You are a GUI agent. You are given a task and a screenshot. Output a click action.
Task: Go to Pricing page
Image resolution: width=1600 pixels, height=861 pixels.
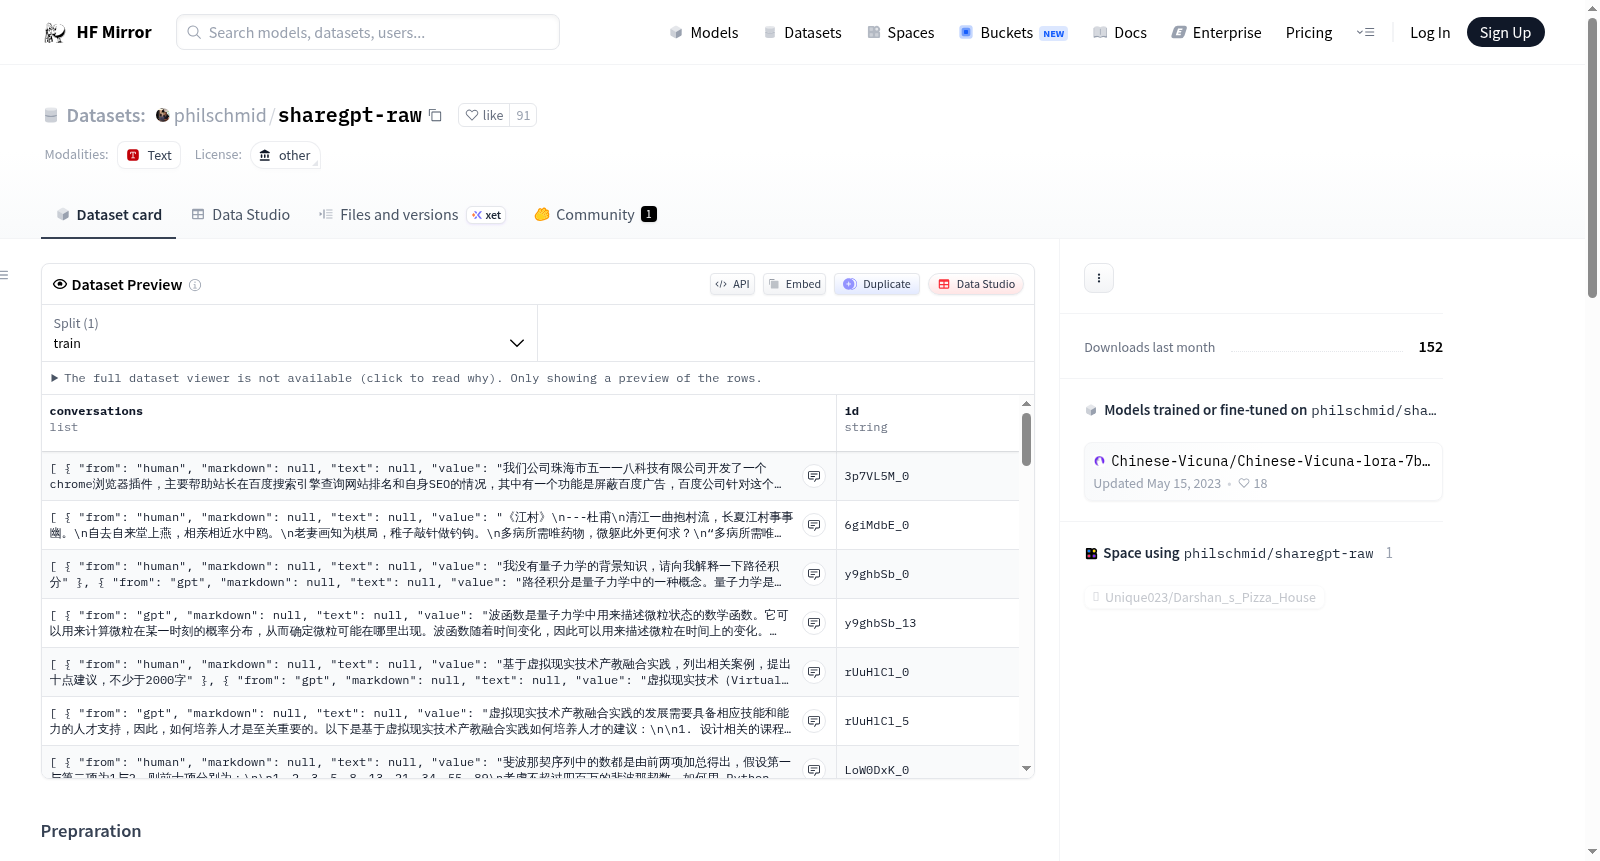pos(1308,33)
